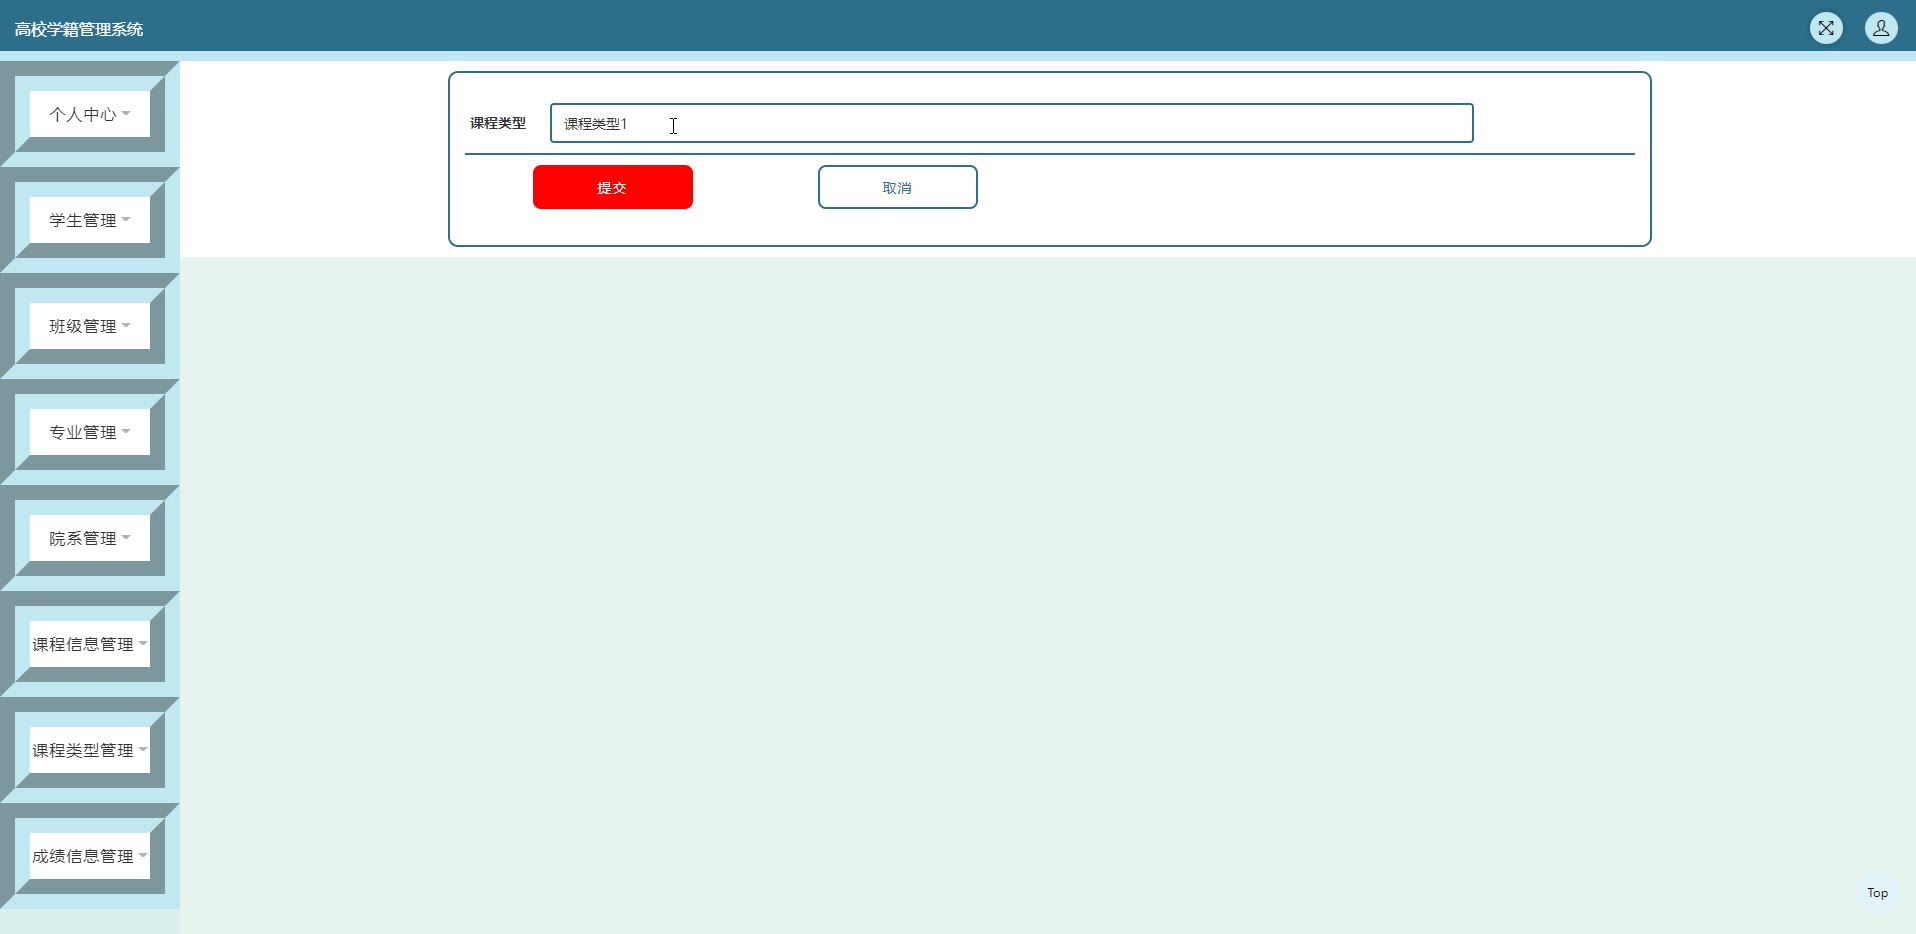Expand the 成绩信息管理 sidebar menu
The width and height of the screenshot is (1916, 934).
click(90, 856)
